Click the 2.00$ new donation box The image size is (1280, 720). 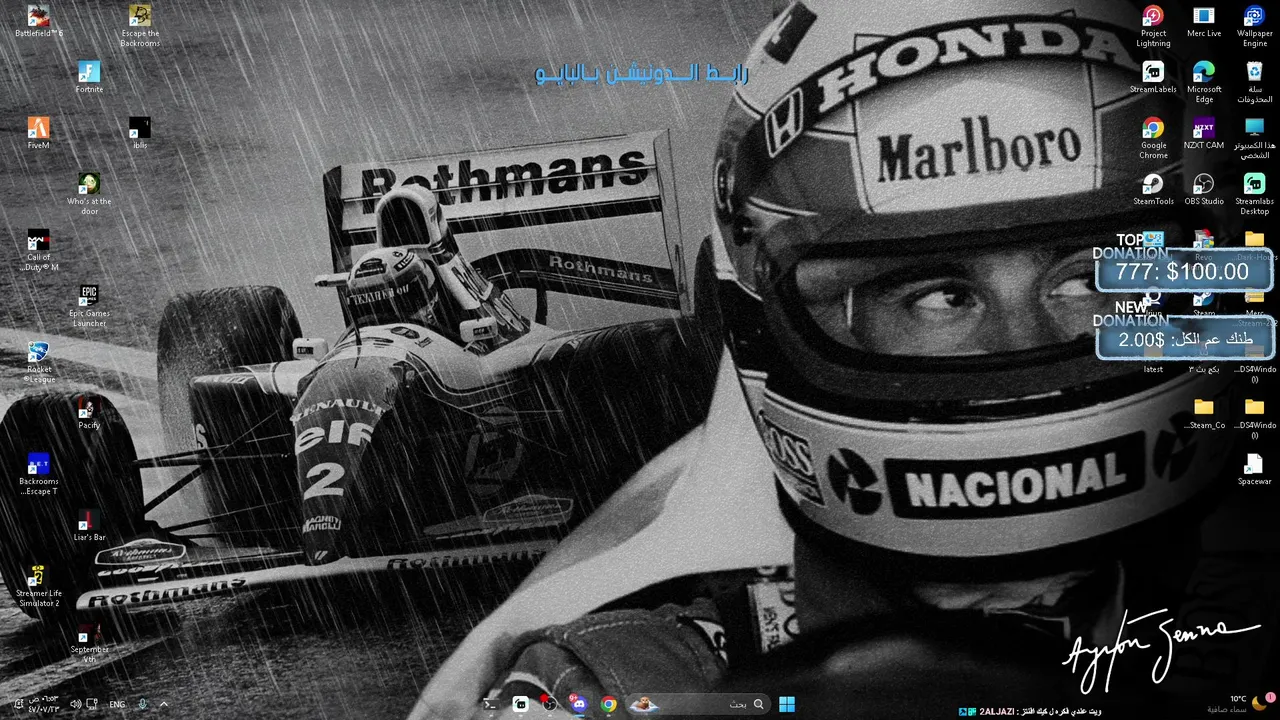(x=1185, y=340)
